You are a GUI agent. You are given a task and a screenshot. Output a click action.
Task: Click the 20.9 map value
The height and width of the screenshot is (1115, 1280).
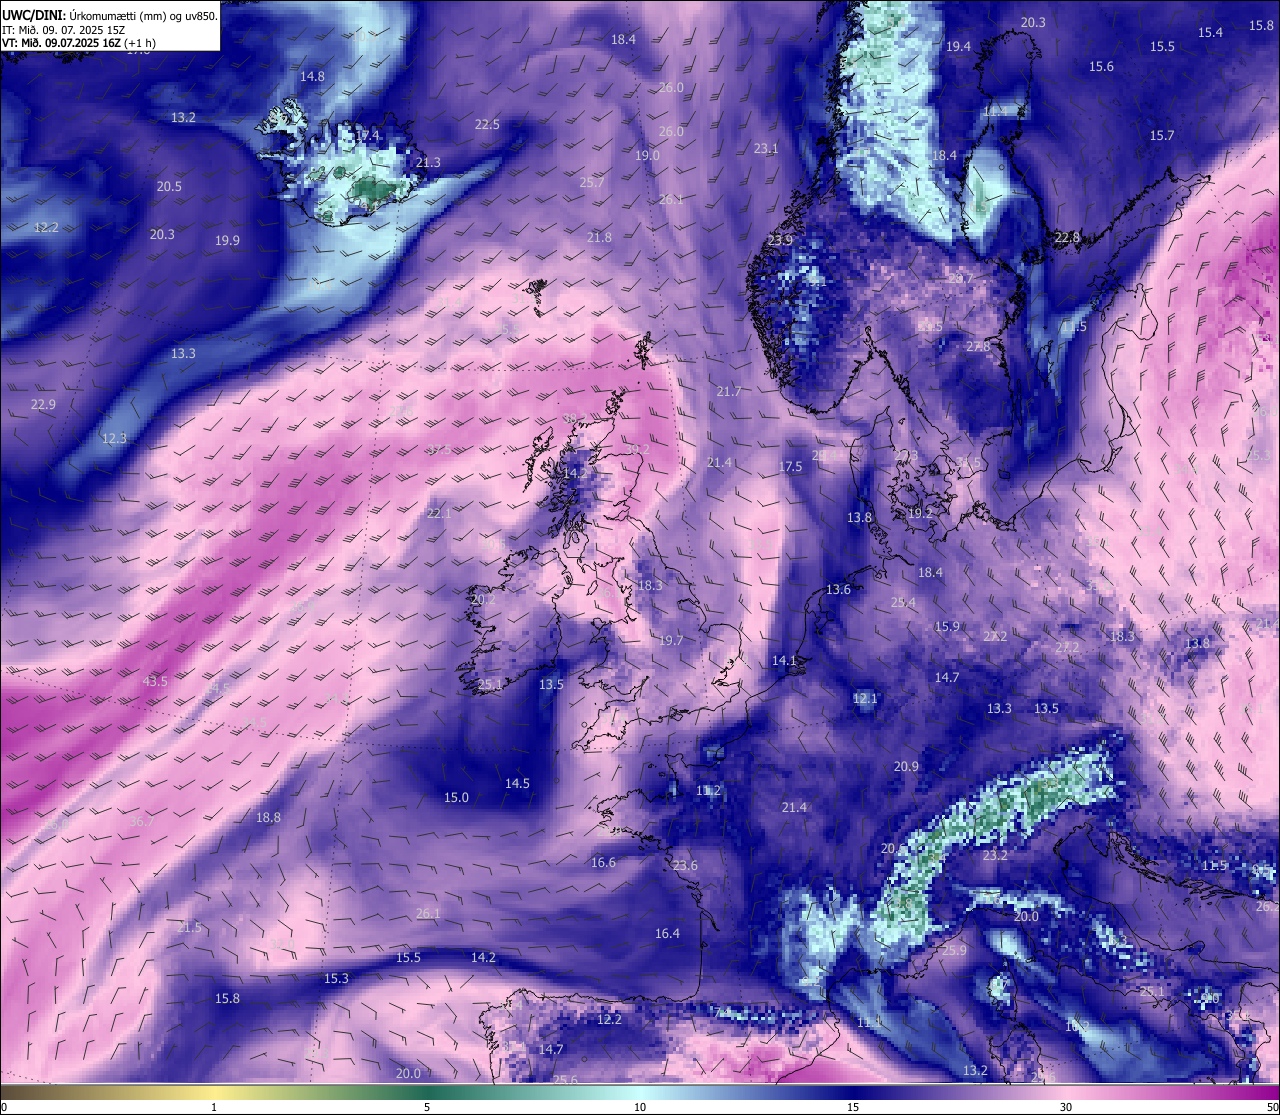(x=906, y=766)
